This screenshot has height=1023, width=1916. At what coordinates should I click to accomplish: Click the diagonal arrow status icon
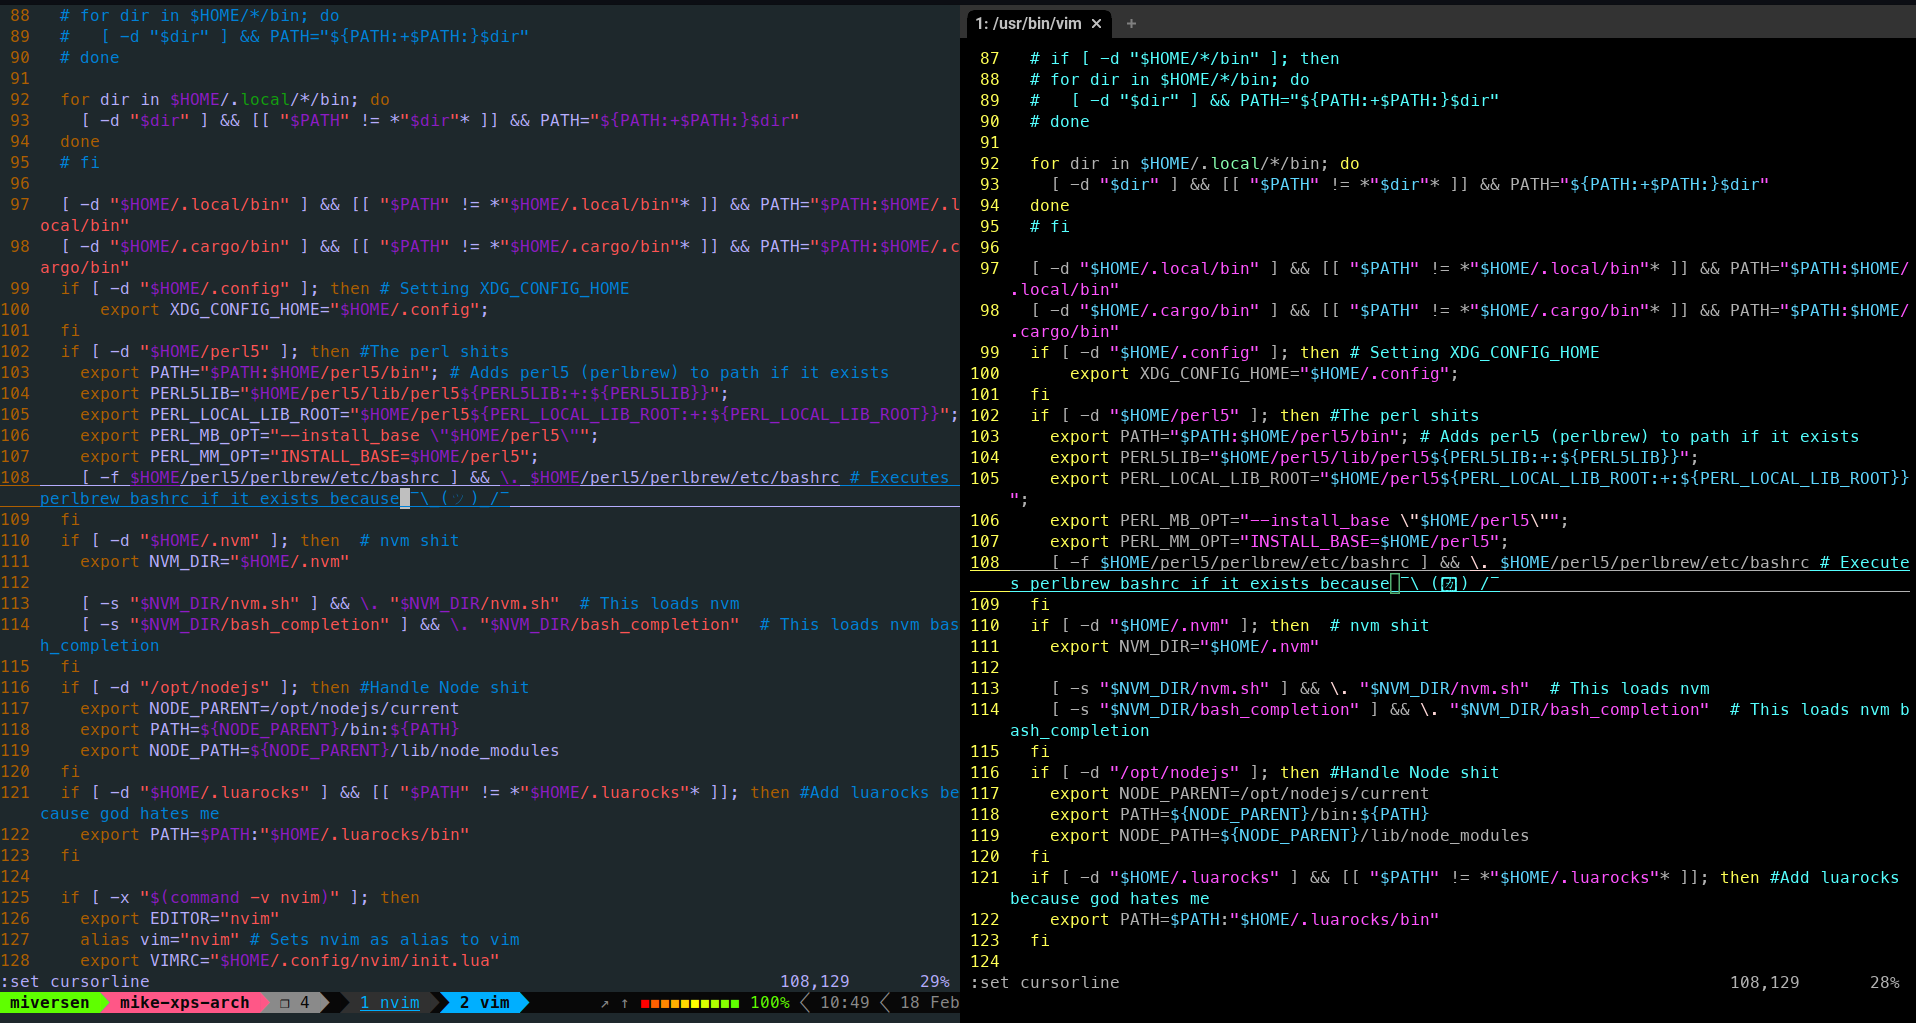(x=607, y=1002)
